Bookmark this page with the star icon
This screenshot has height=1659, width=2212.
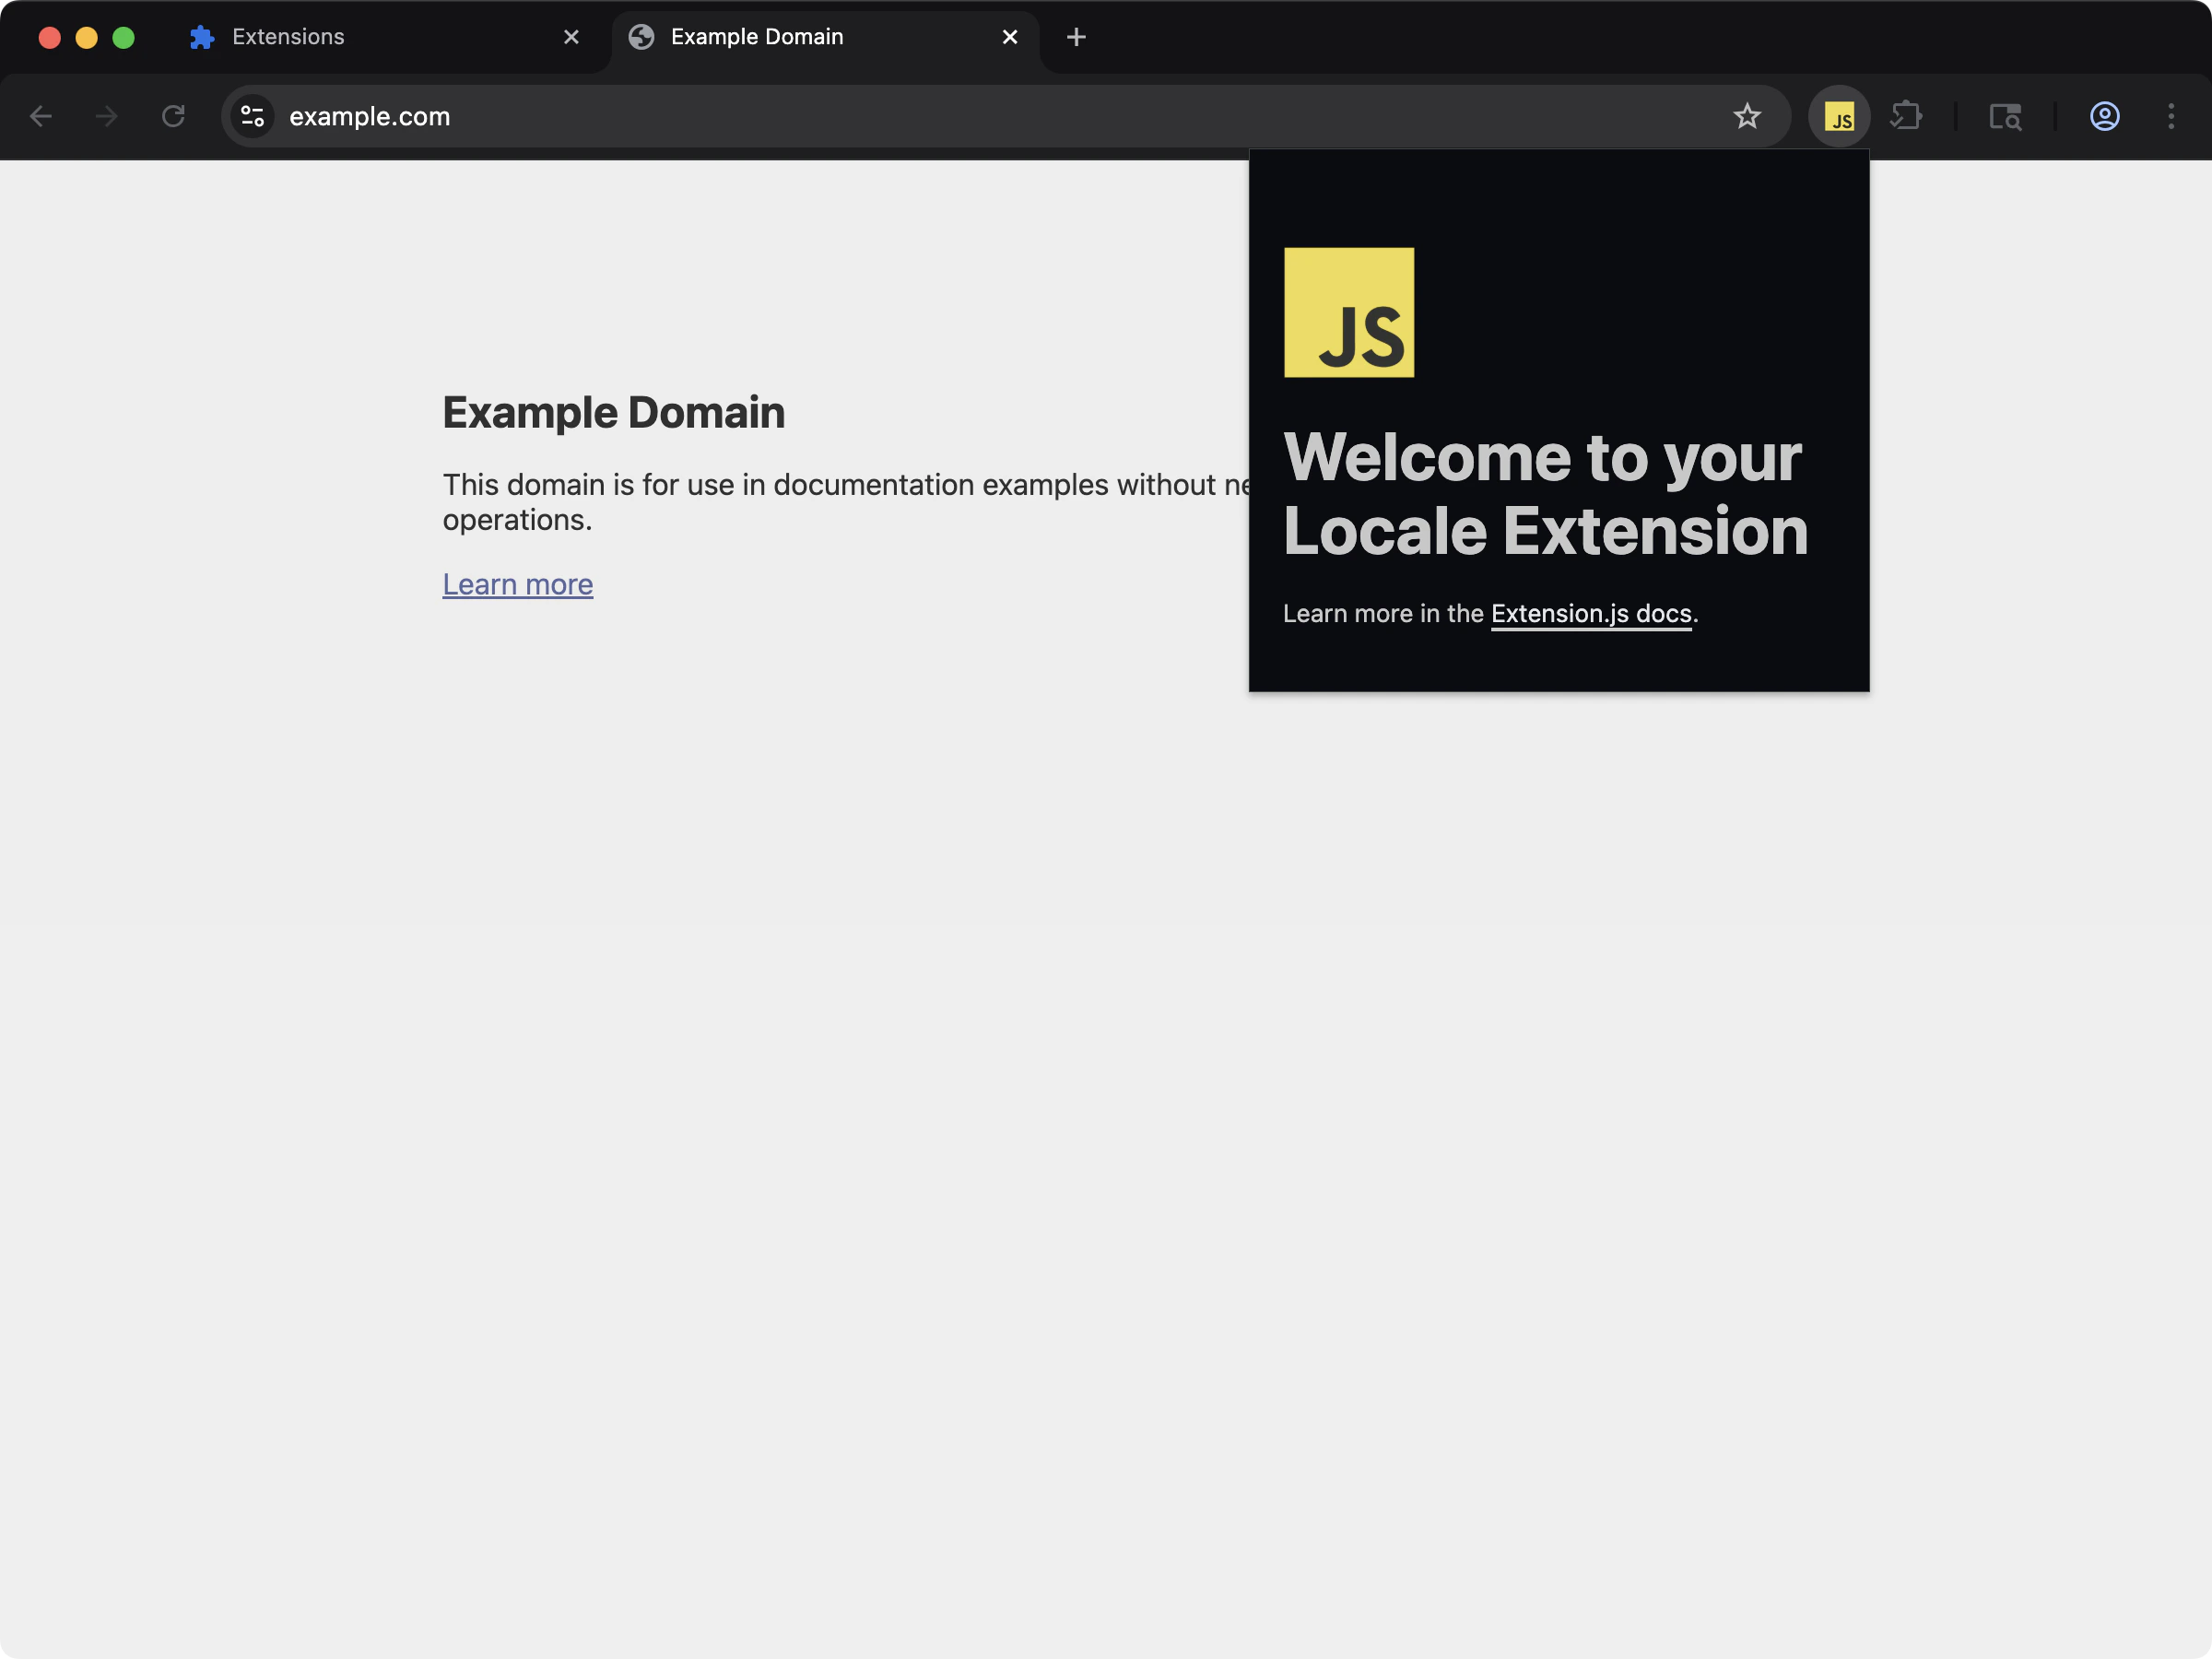tap(1747, 116)
